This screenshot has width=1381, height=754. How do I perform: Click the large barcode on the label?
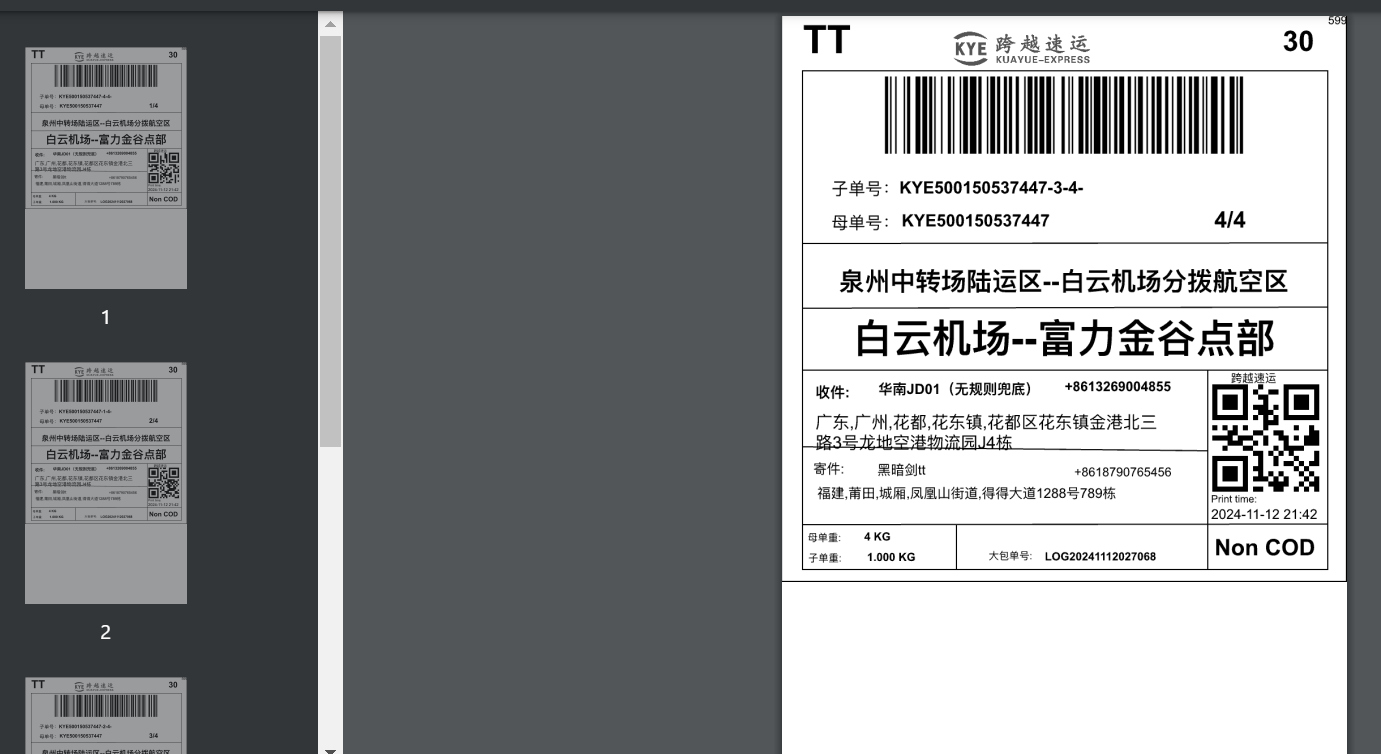tap(1064, 115)
